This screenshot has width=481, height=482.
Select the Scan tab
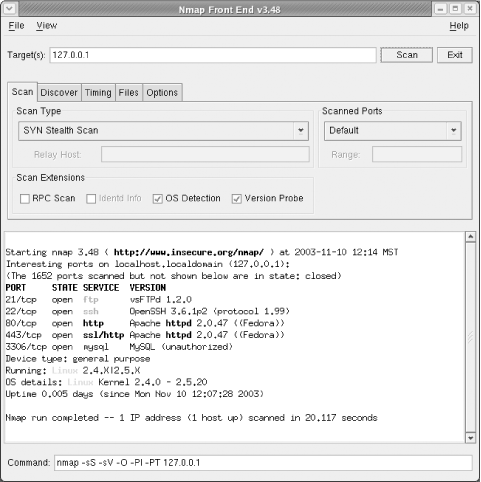[22, 92]
